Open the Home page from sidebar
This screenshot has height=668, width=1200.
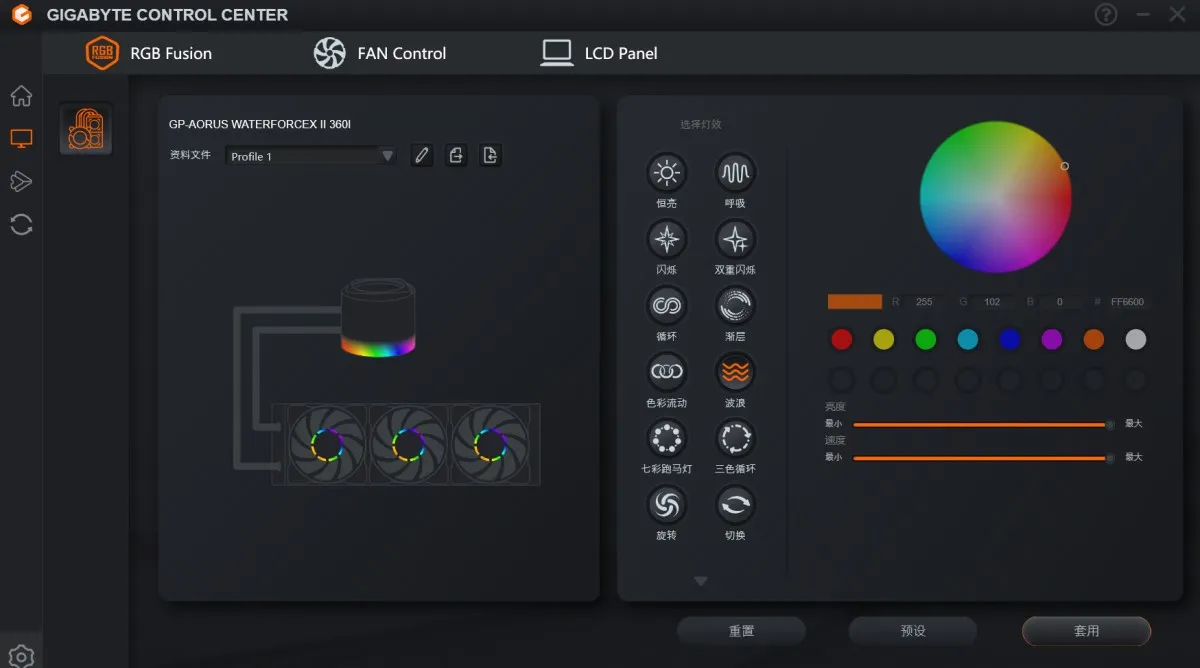click(21, 96)
